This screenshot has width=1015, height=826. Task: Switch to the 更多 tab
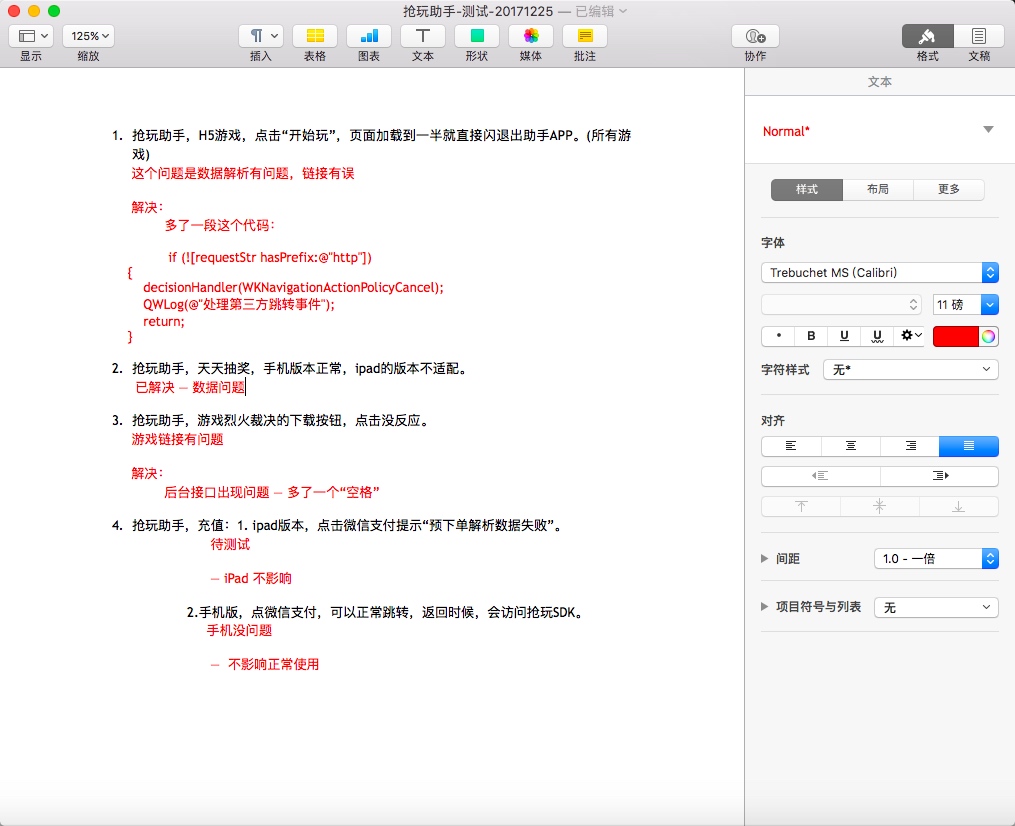coord(949,189)
